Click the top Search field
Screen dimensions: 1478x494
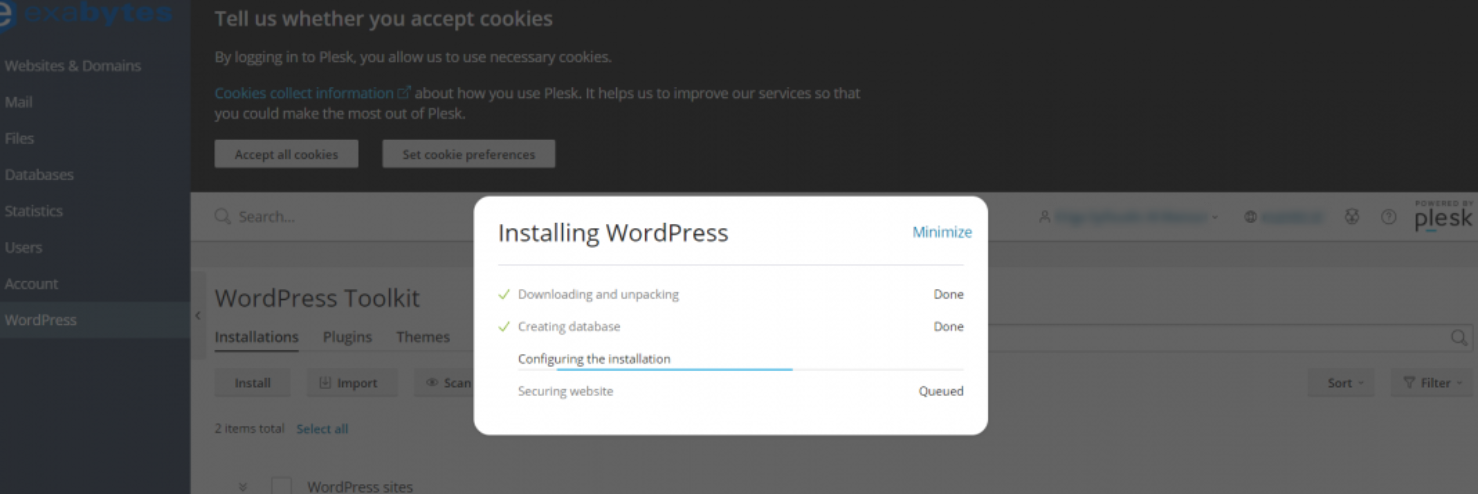340,217
